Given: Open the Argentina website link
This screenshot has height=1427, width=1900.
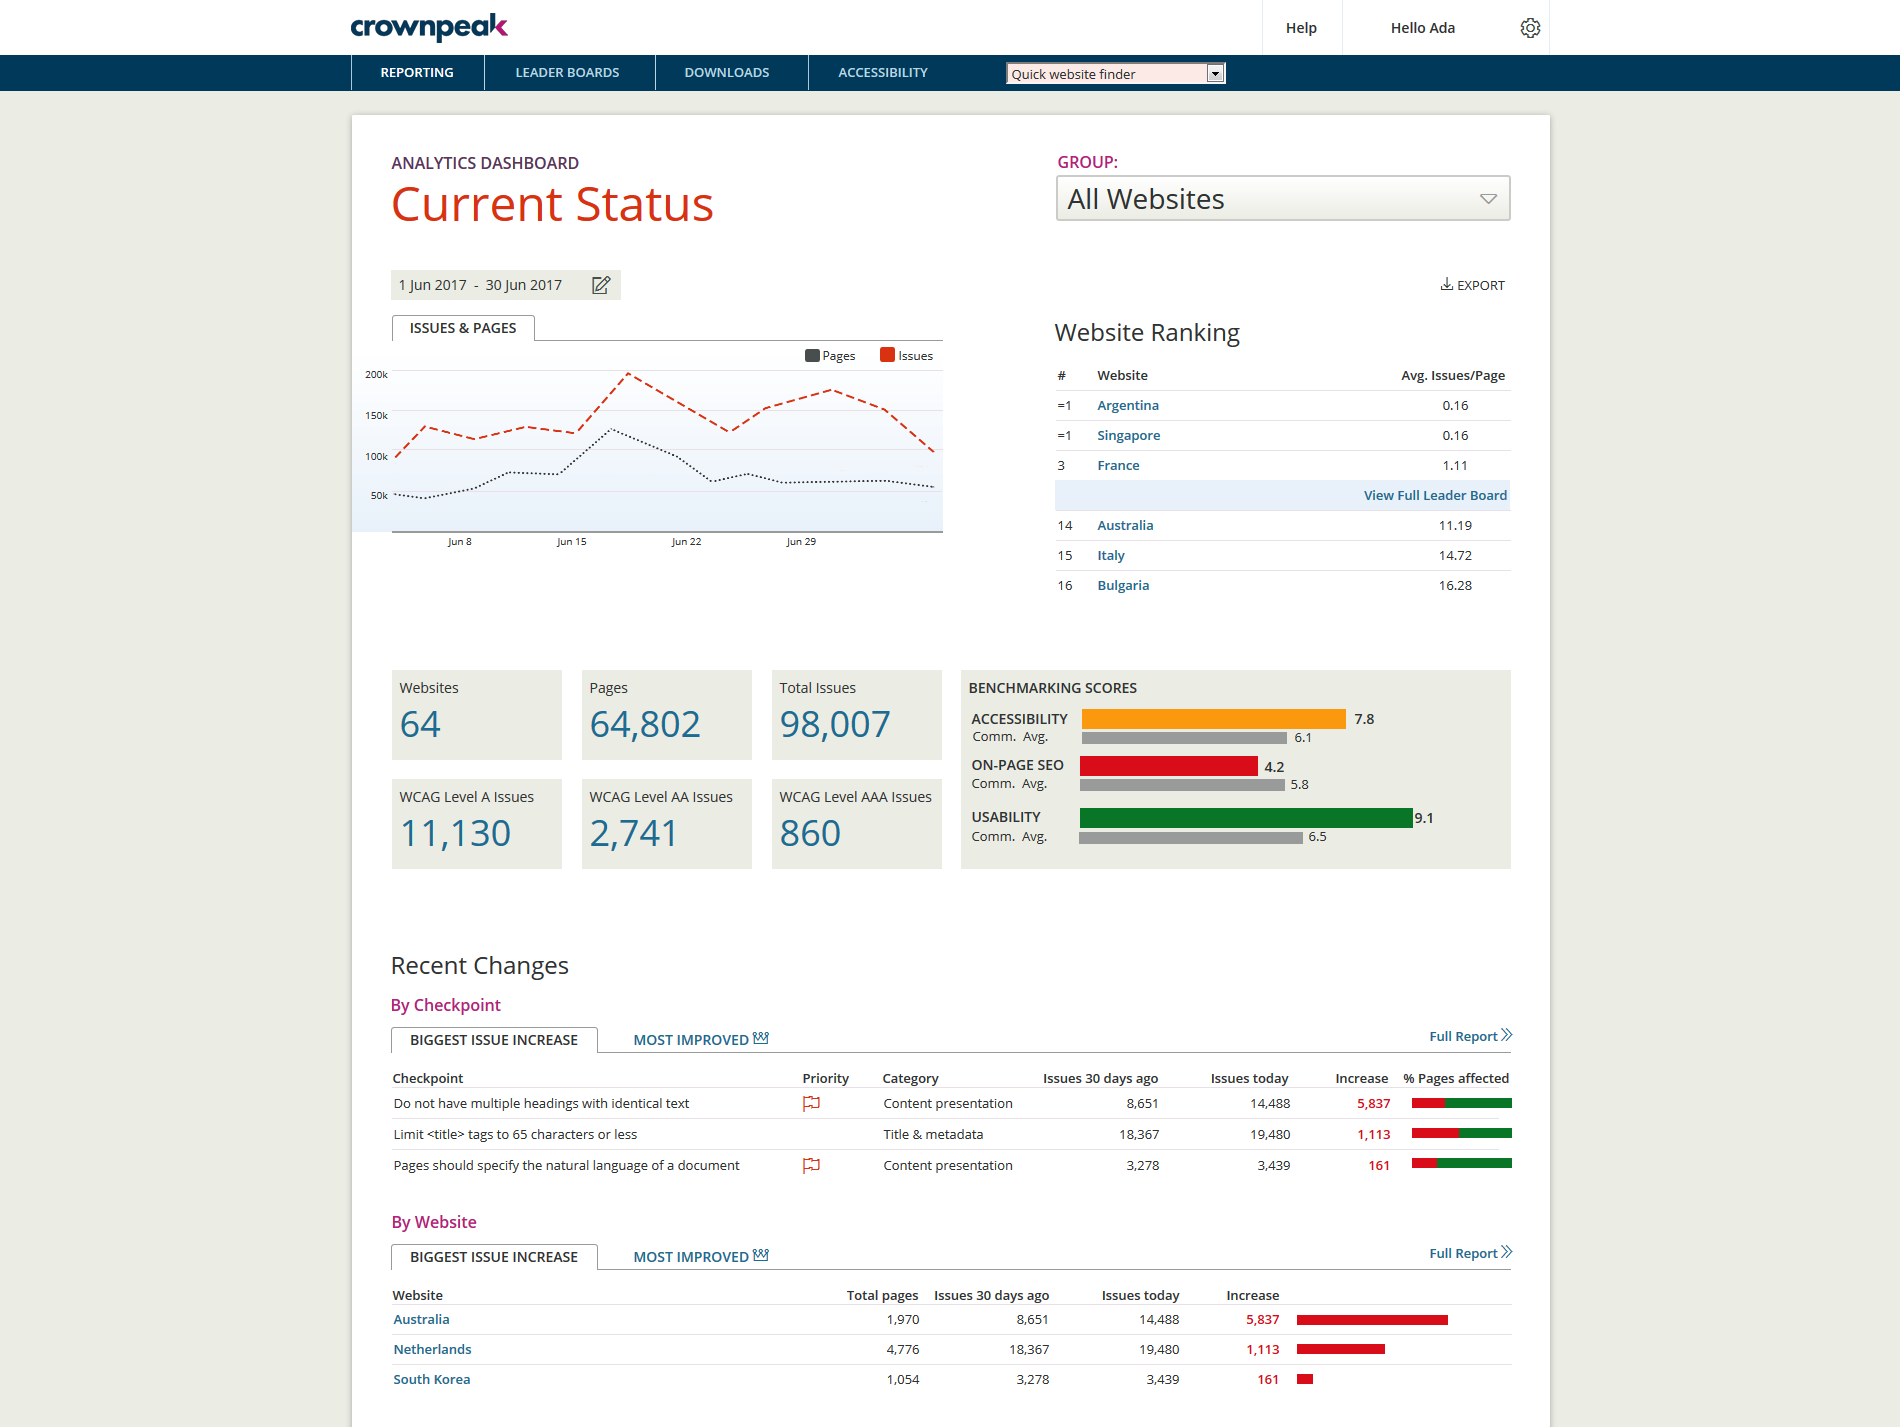Looking at the screenshot, I should tap(1127, 406).
